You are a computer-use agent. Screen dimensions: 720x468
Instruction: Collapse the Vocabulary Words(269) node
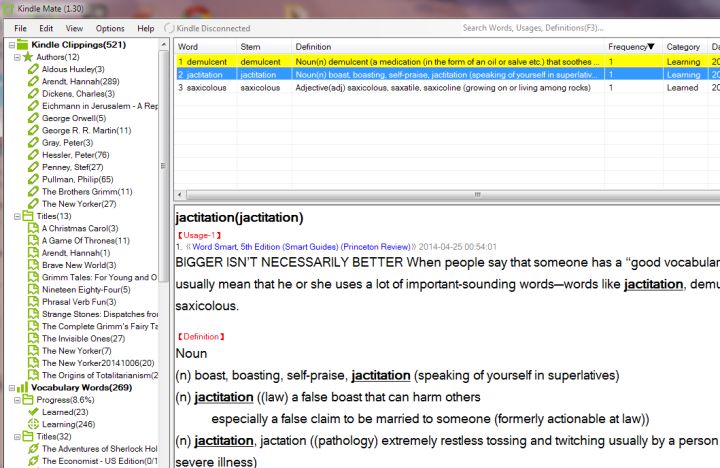pyautogui.click(x=11, y=388)
